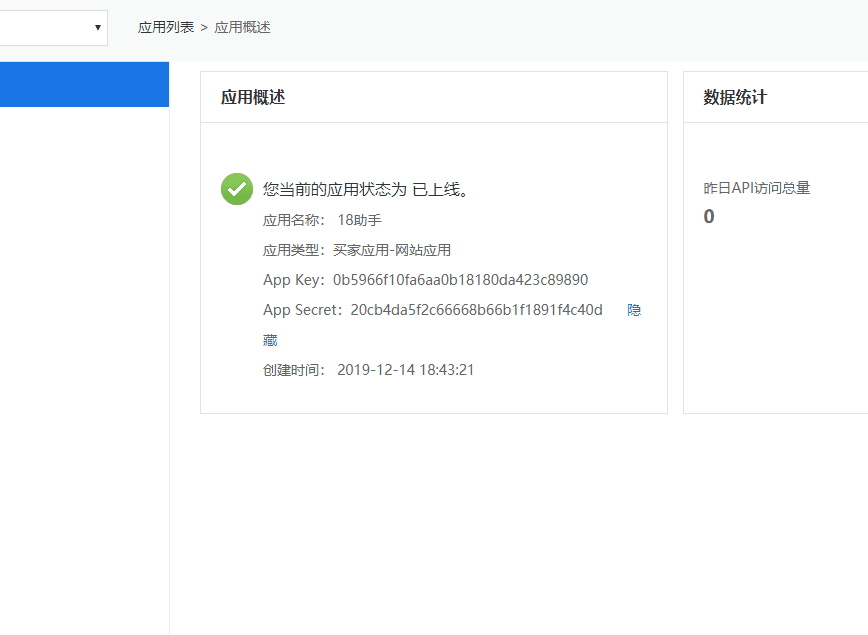Click the 应用概述 panel heading

253,97
